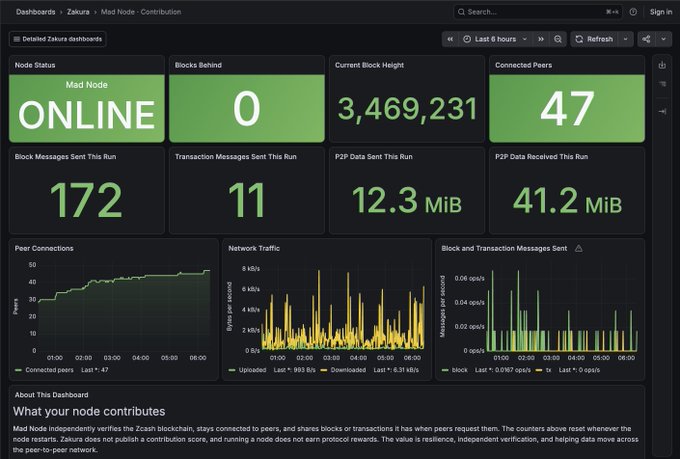Click P2P Data Sent This Run title
The height and width of the screenshot is (459, 680).
tap(373, 157)
